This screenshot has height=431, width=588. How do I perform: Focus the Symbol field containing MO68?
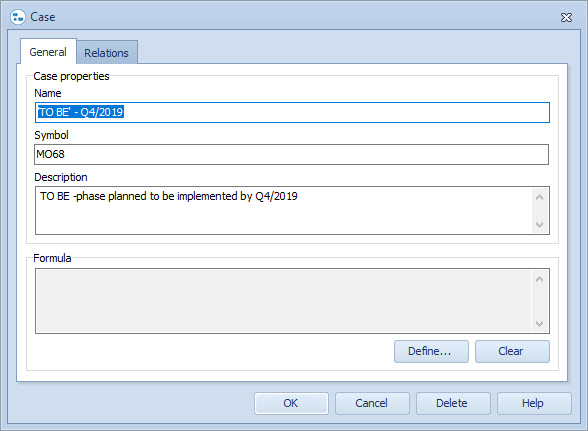(x=291, y=154)
